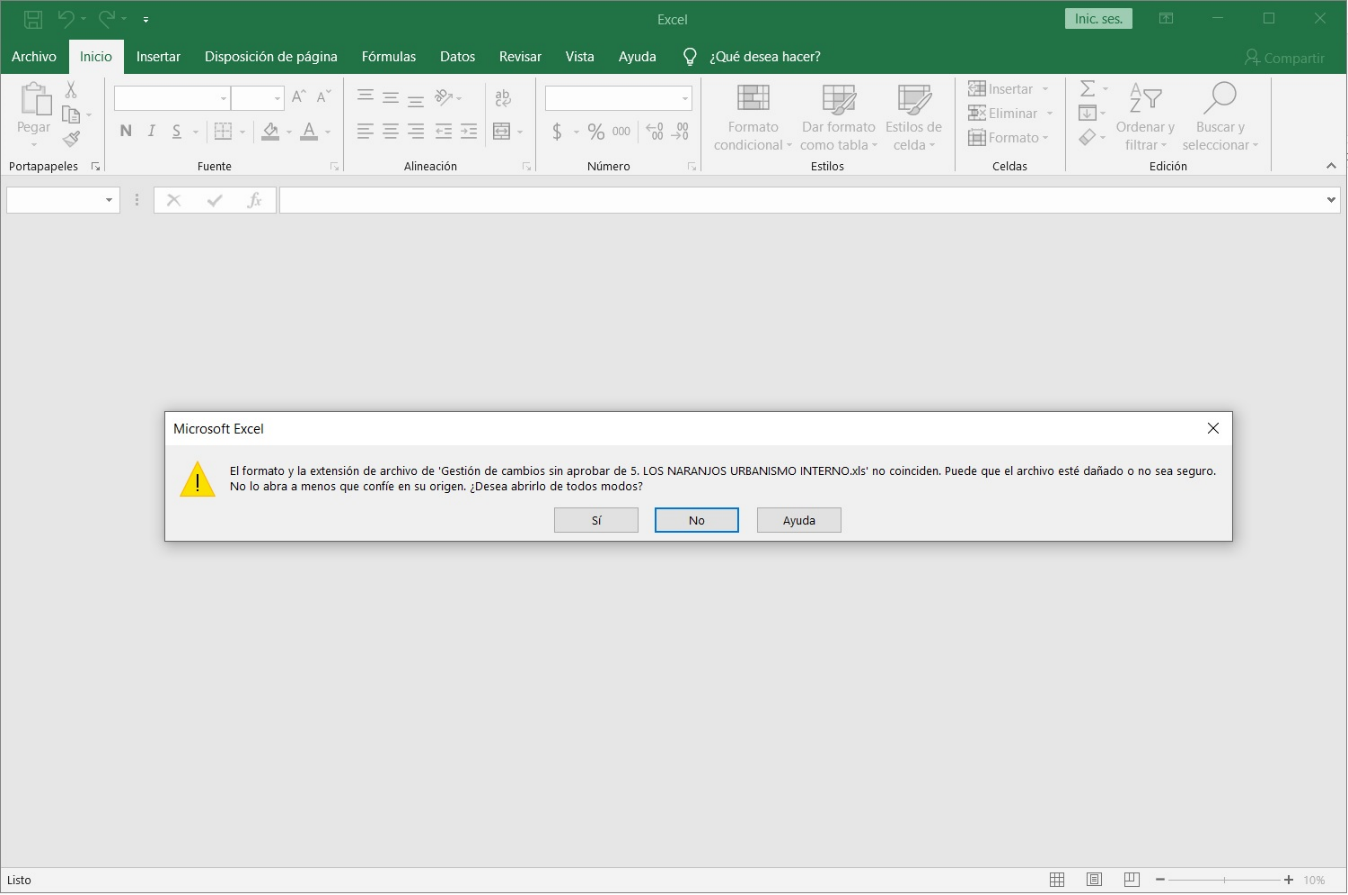The width and height of the screenshot is (1348, 895).
Task: Click the fill color bucket icon
Action: pyautogui.click(x=270, y=131)
